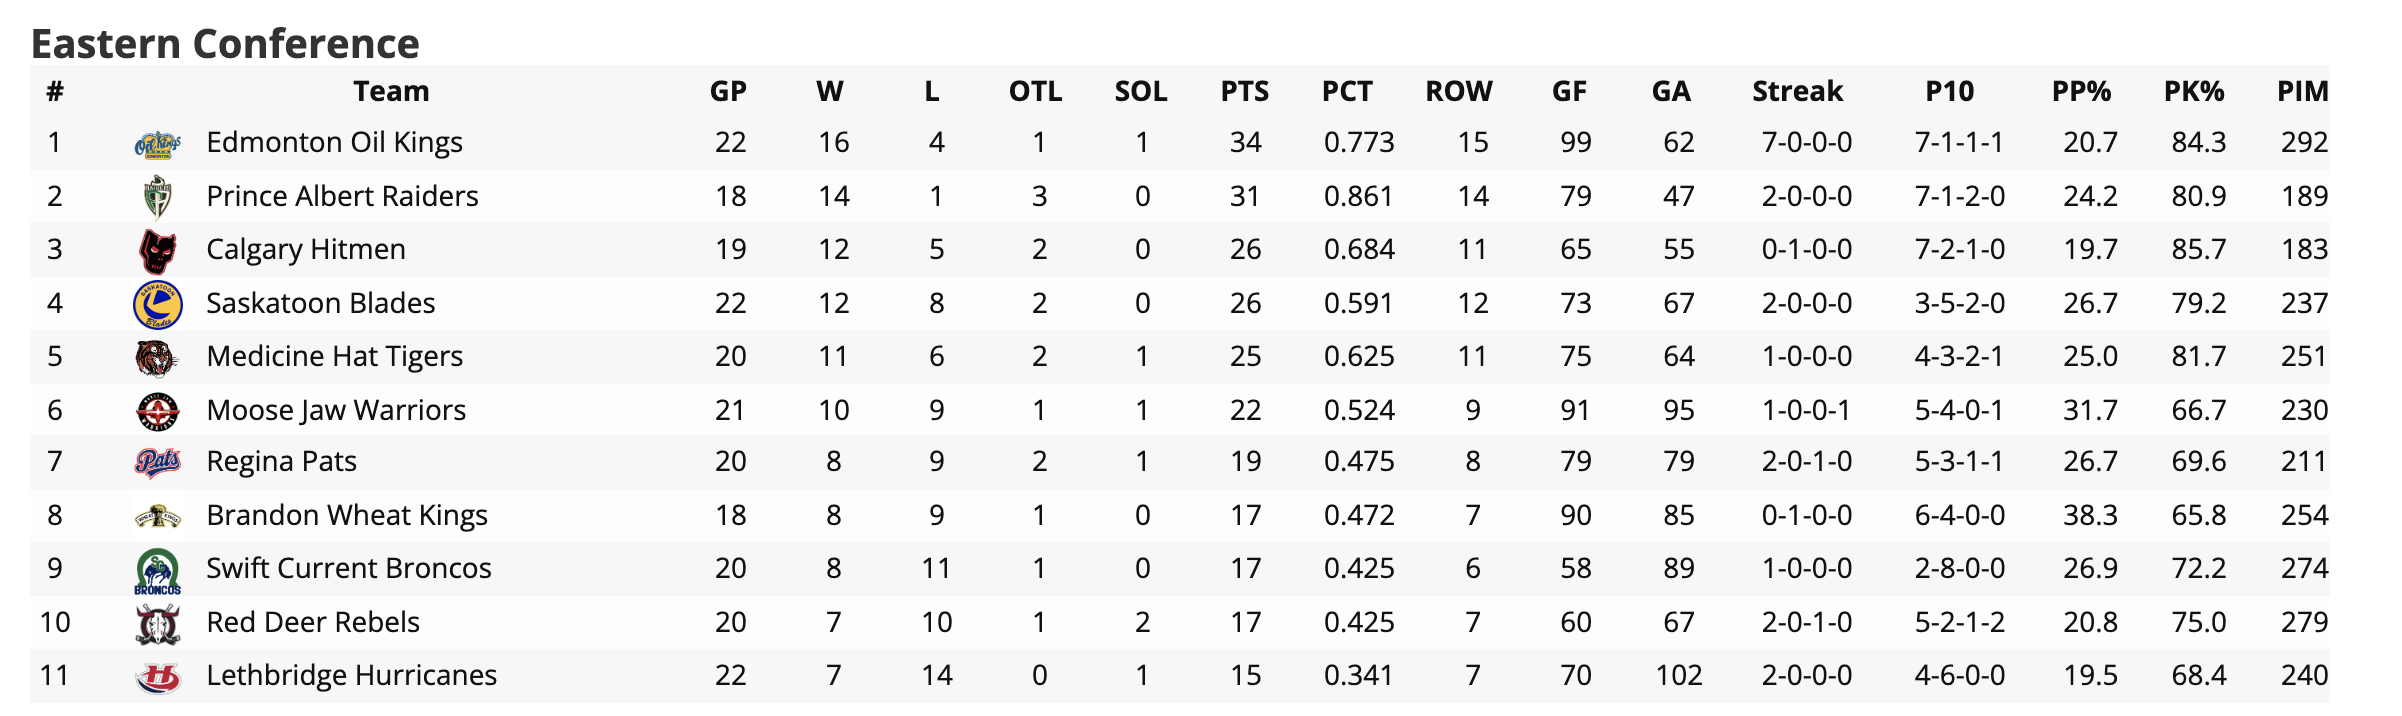2402x716 pixels.
Task: Click the Eastern Conference heading
Action: [x=225, y=44]
